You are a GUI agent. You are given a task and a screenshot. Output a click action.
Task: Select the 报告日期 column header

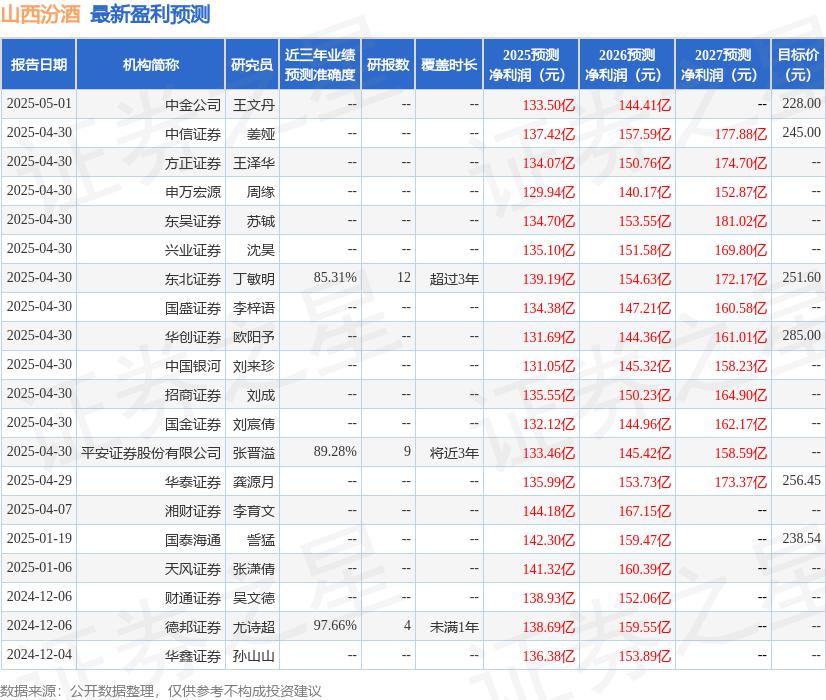[39, 65]
